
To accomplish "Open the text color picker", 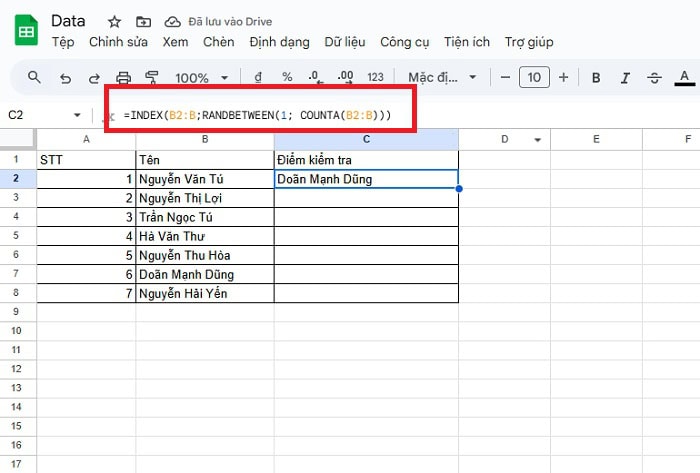I will [686, 77].
